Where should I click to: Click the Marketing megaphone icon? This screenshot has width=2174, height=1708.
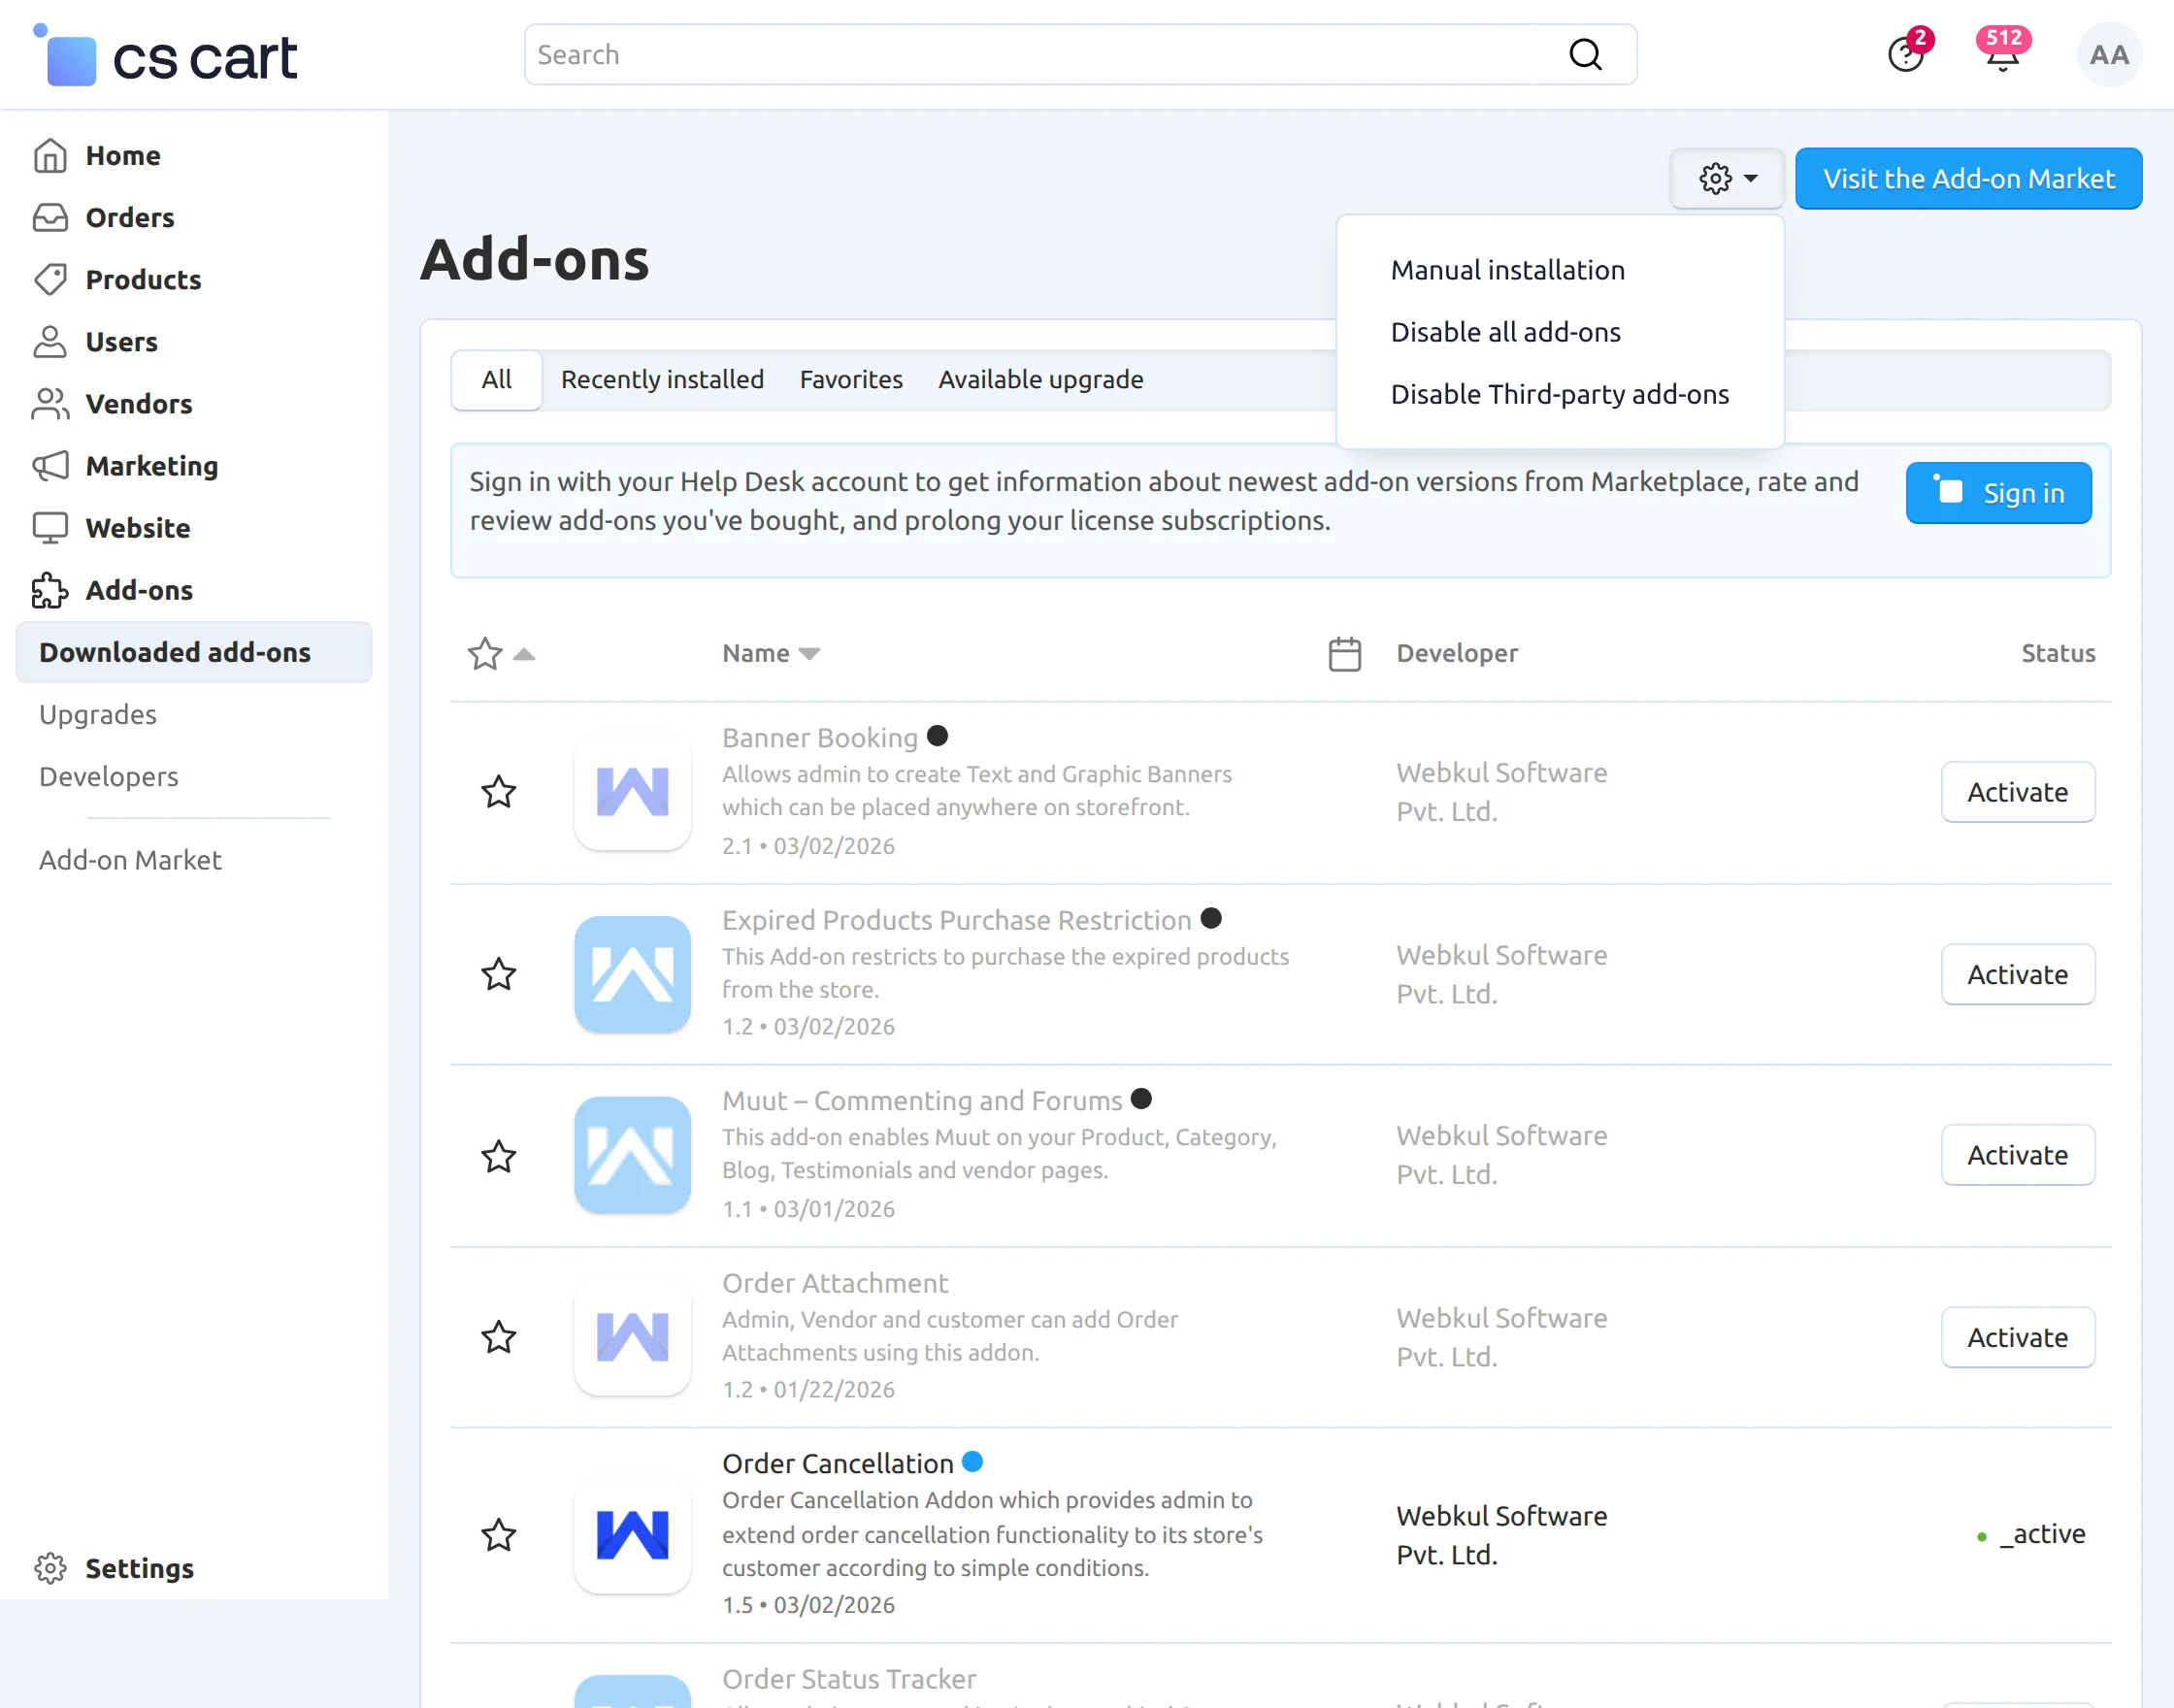(50, 466)
